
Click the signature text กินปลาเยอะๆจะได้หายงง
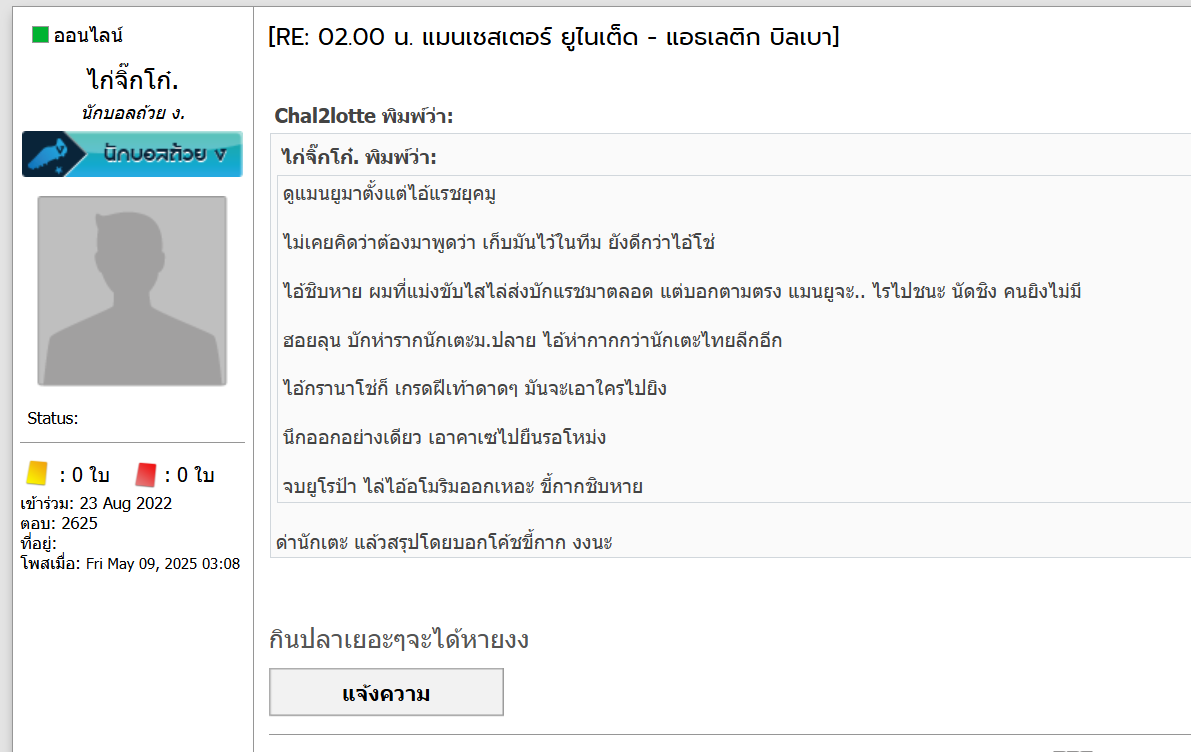pyautogui.click(x=399, y=640)
